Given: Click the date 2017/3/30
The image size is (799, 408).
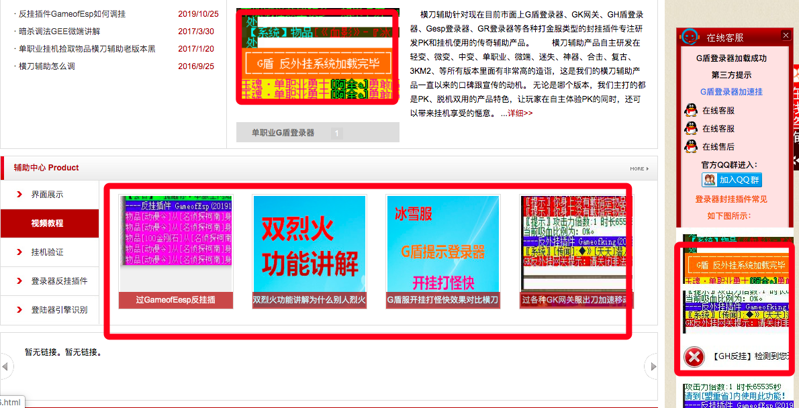Looking at the screenshot, I should 196,31.
